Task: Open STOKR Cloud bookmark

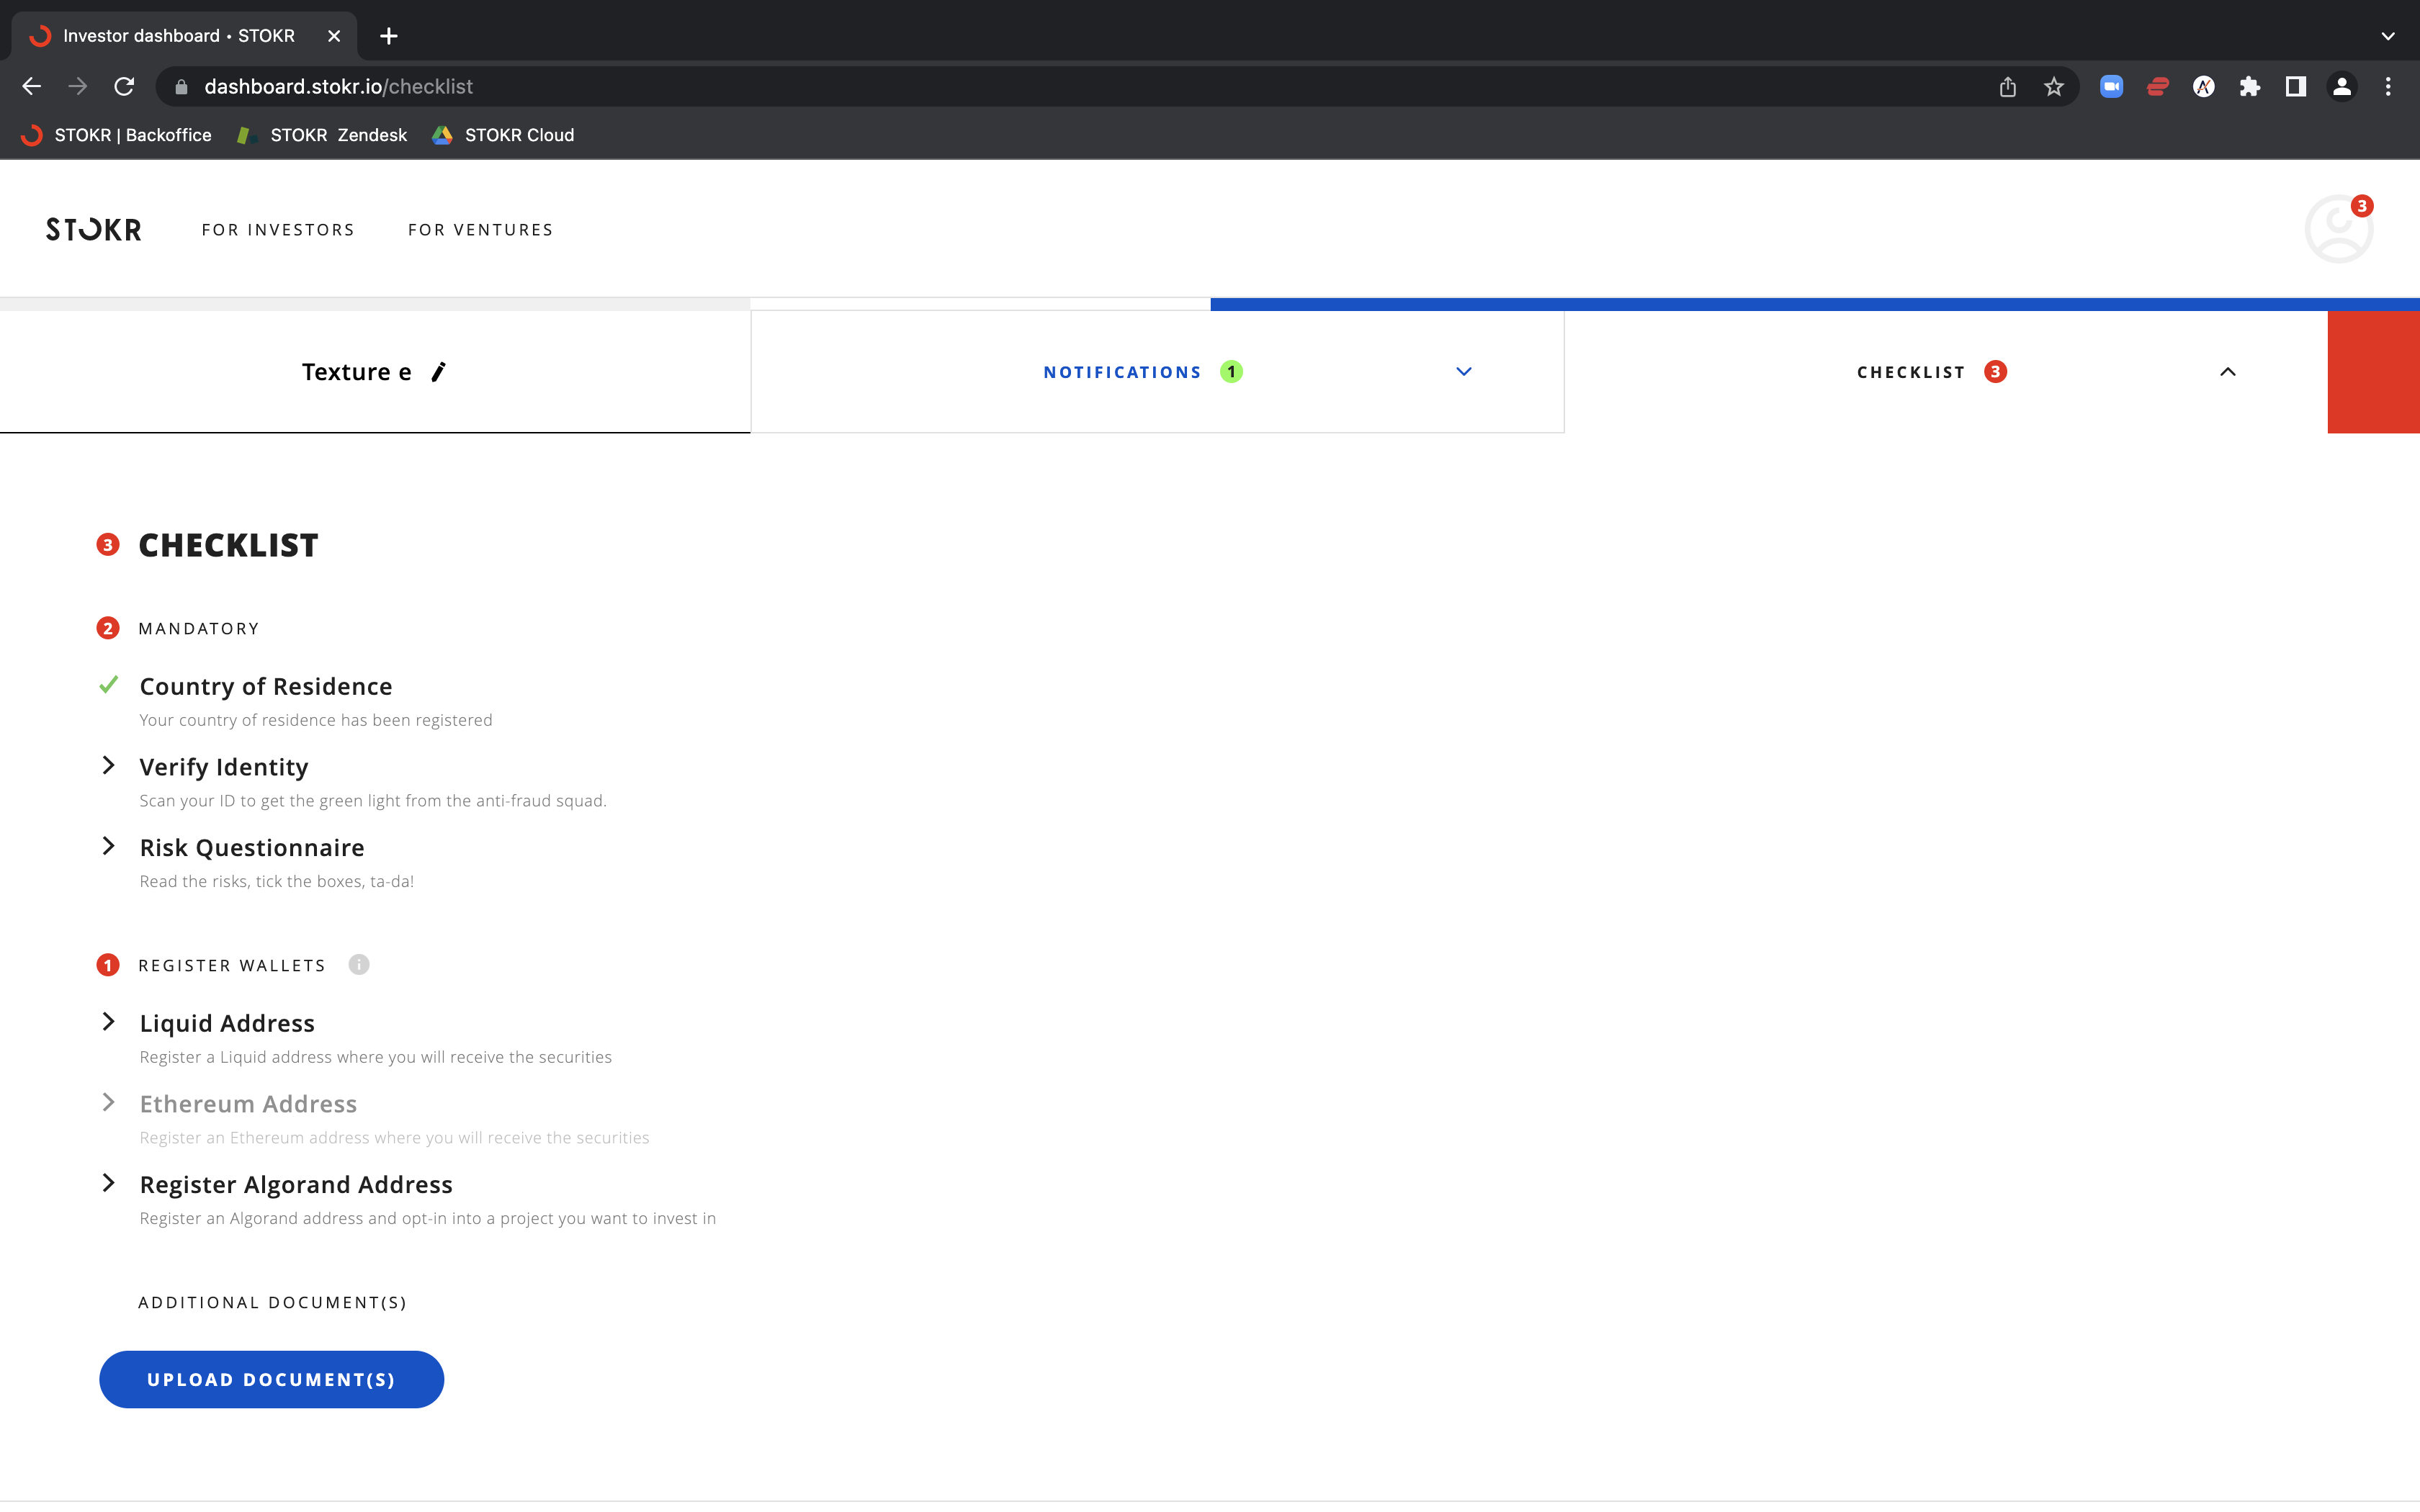Action: pos(503,135)
